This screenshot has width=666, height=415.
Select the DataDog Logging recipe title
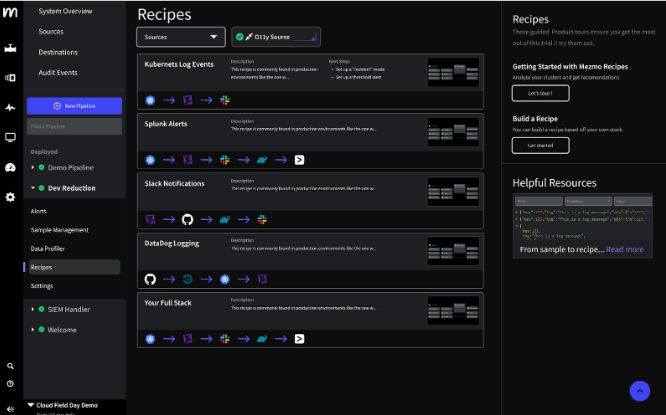[172, 243]
